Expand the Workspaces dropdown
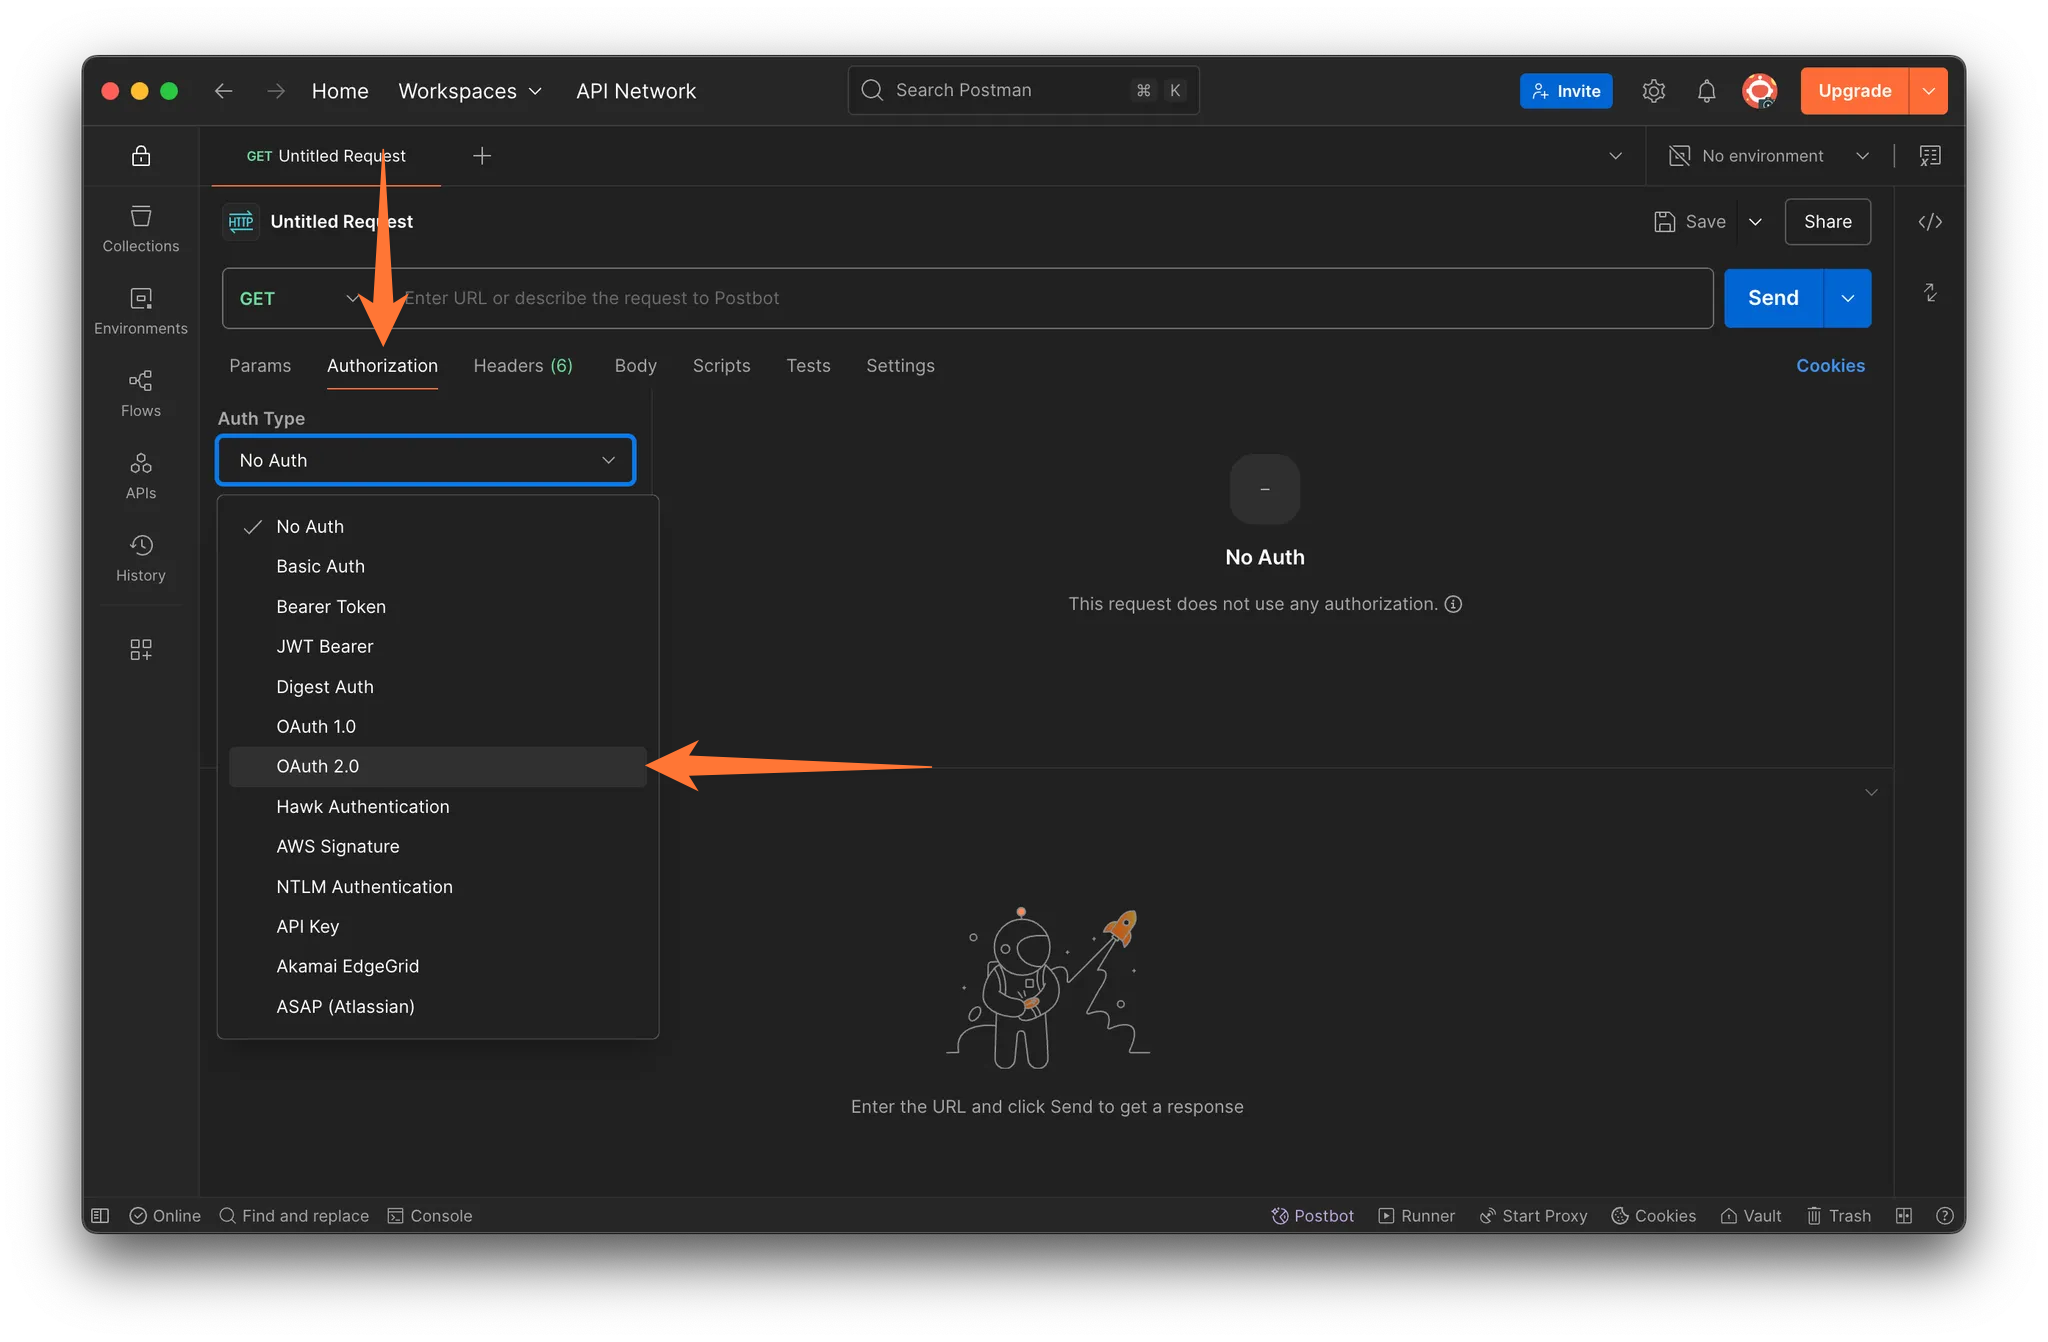The height and width of the screenshot is (1342, 2048). click(x=470, y=91)
